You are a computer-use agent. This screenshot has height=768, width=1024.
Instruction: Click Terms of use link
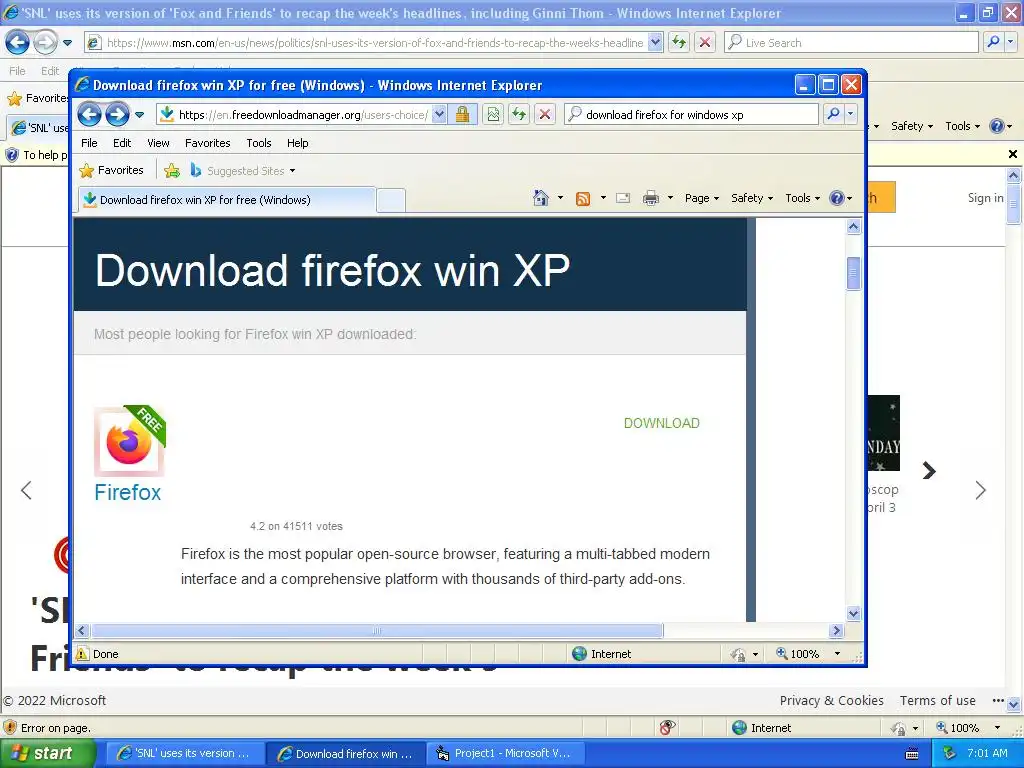coord(937,700)
